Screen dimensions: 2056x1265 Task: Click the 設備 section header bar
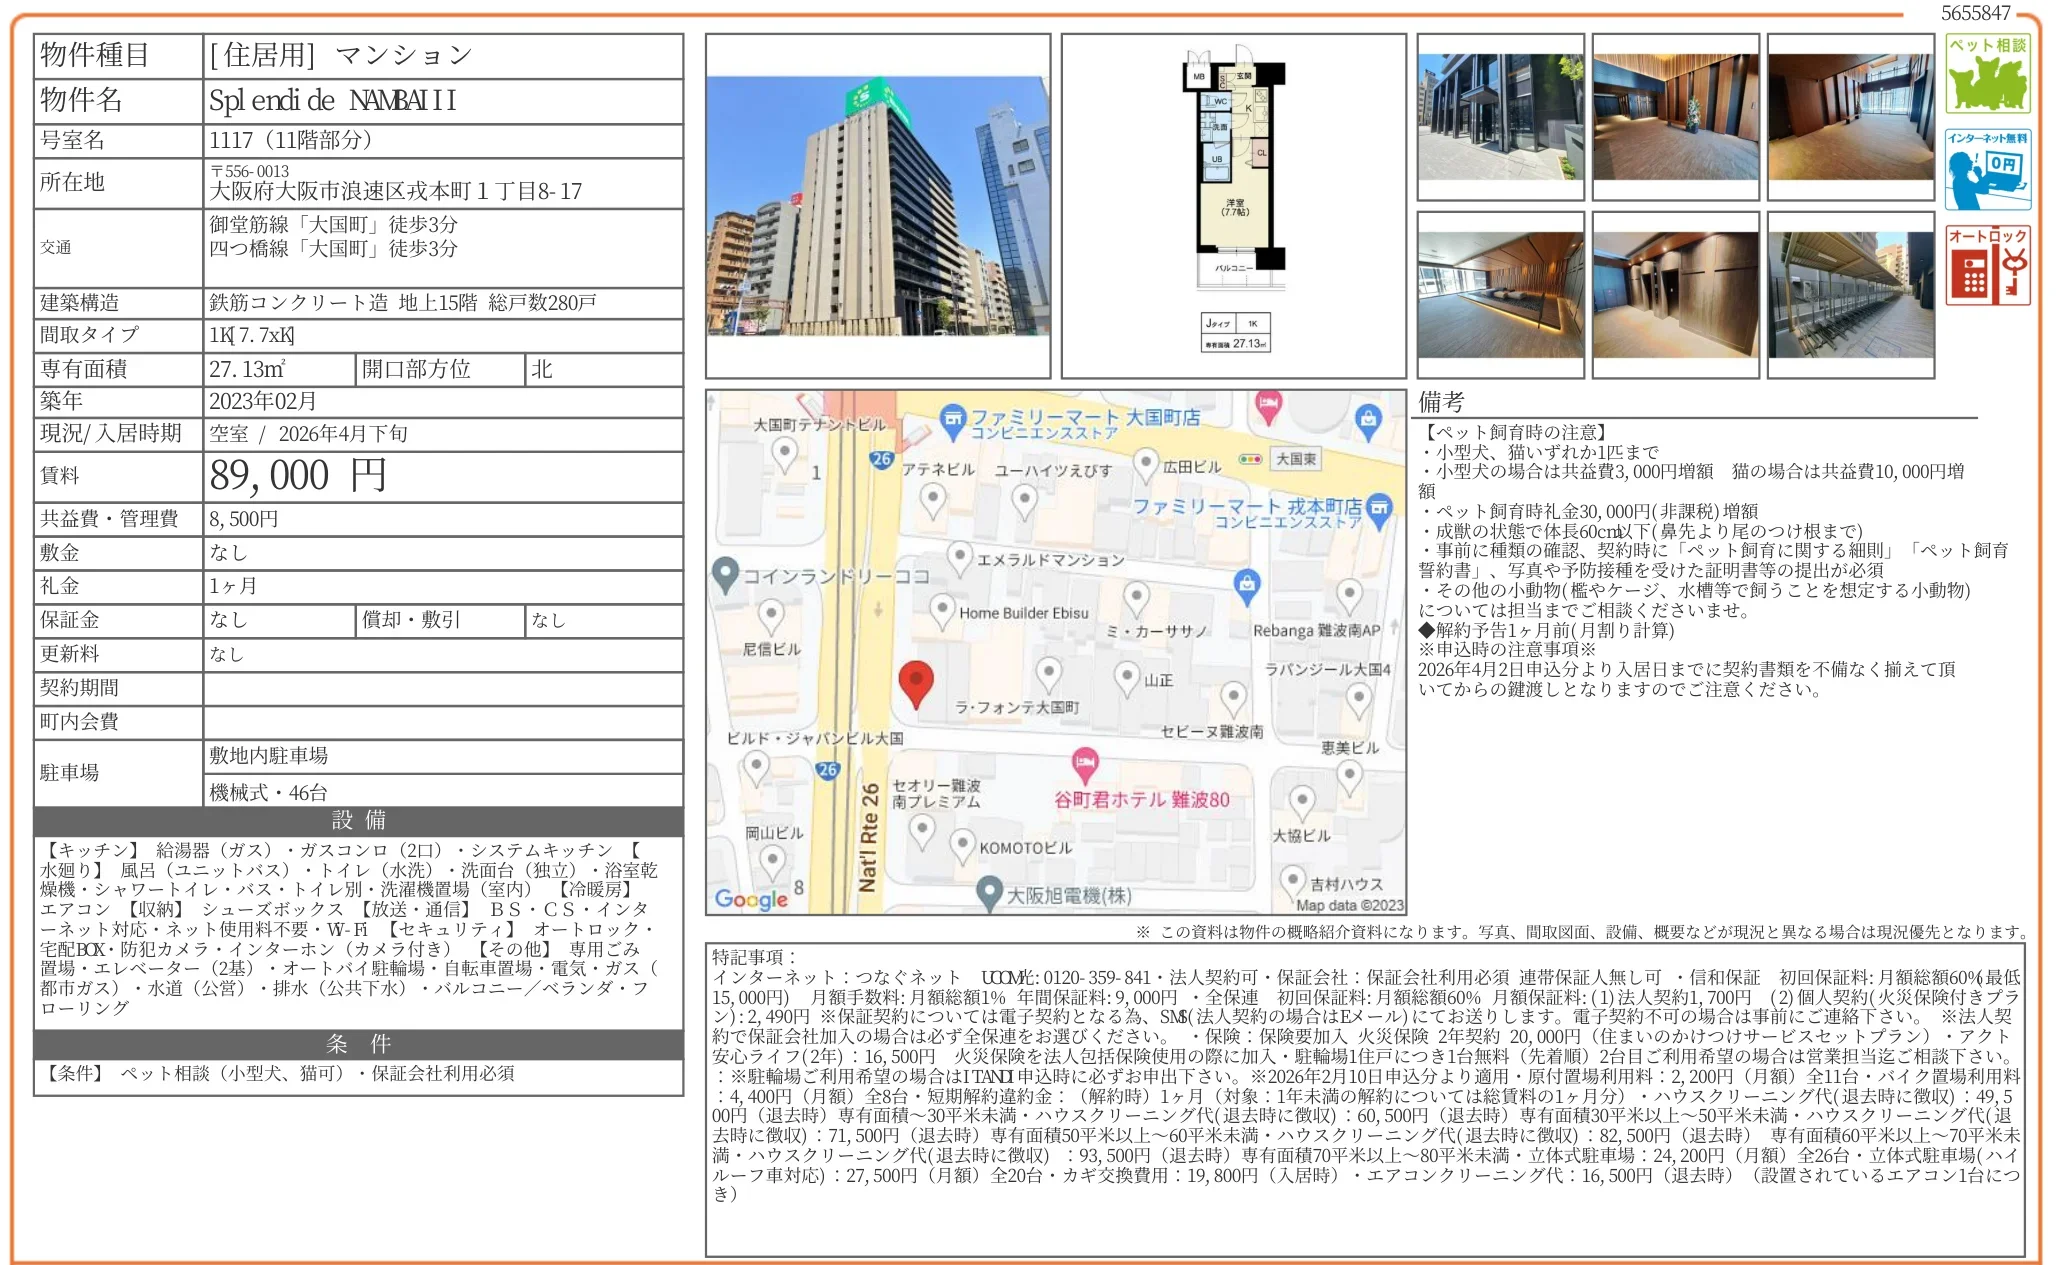click(358, 821)
